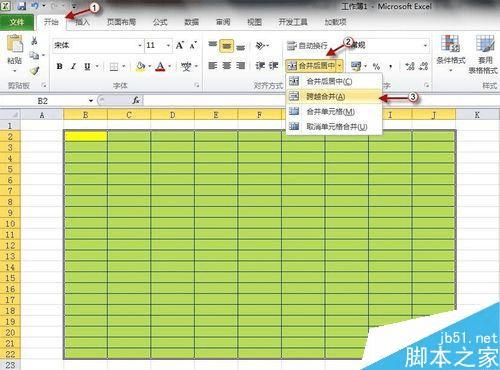Choose 取消单元格合并(U) from the merge menu
Image resolution: width=500 pixels, height=370 pixels.
click(x=334, y=127)
